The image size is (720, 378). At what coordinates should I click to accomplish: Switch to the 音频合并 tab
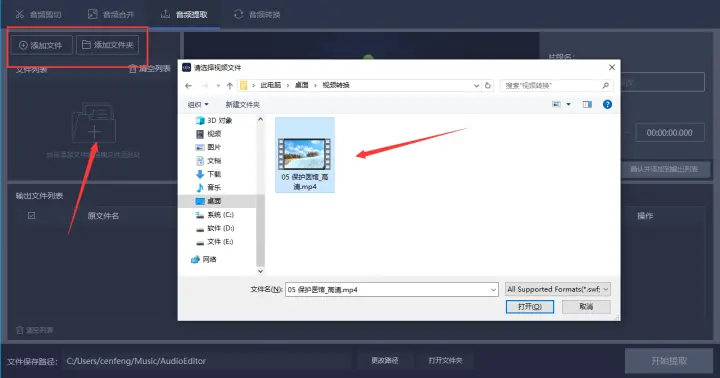tap(111, 15)
